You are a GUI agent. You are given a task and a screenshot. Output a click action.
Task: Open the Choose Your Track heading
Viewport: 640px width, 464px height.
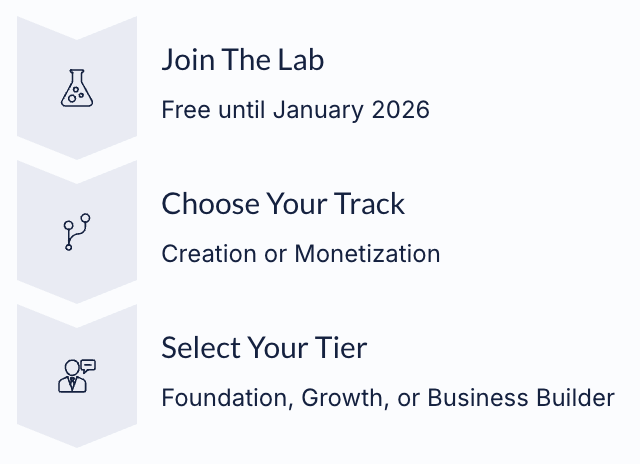click(283, 204)
